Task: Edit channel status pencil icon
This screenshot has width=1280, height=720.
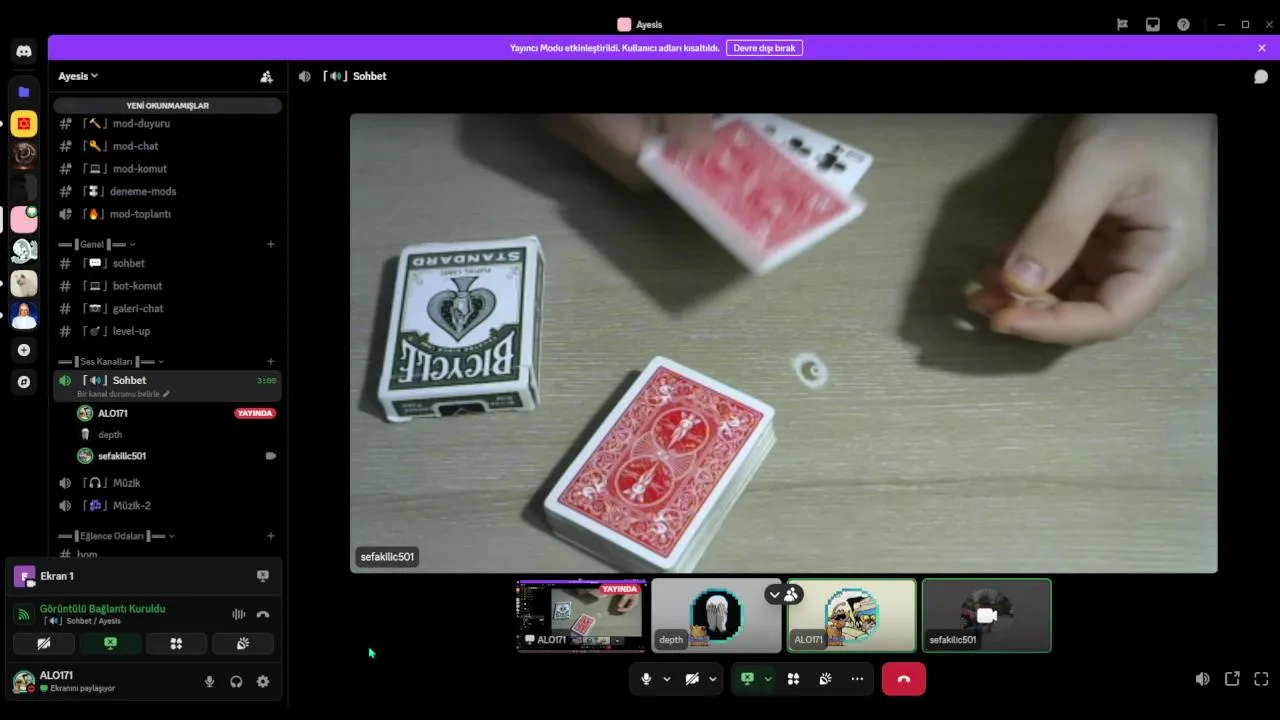Action: coord(166,394)
